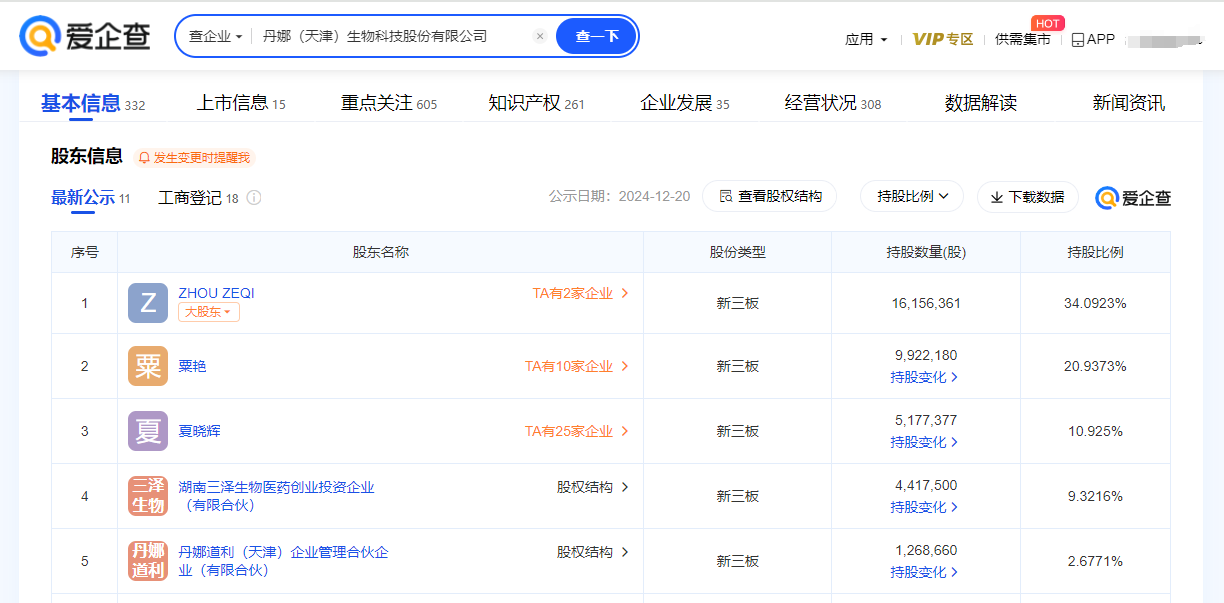Click the info icon beside 工商登记
This screenshot has height=603, width=1224.
click(x=254, y=198)
